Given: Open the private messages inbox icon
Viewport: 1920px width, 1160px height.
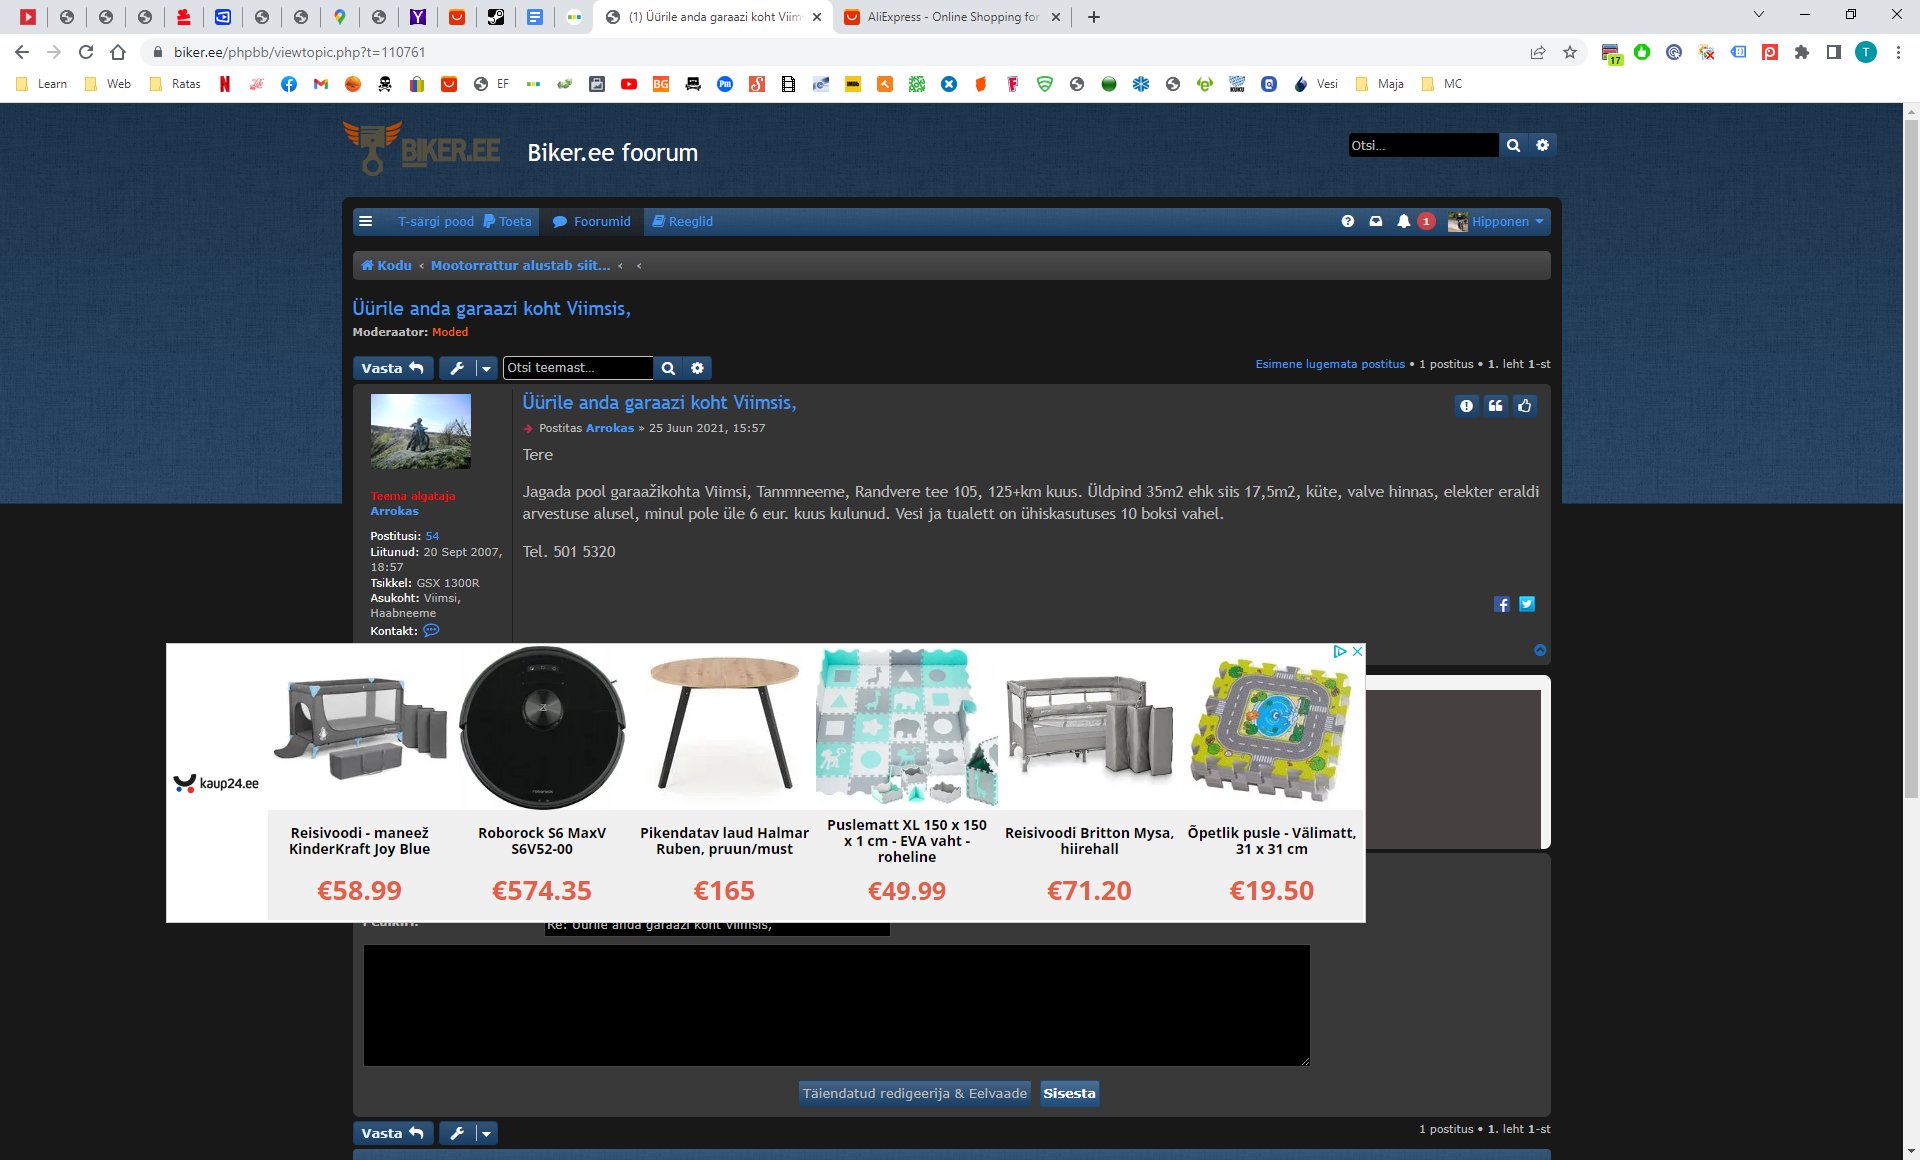Looking at the screenshot, I should point(1376,221).
